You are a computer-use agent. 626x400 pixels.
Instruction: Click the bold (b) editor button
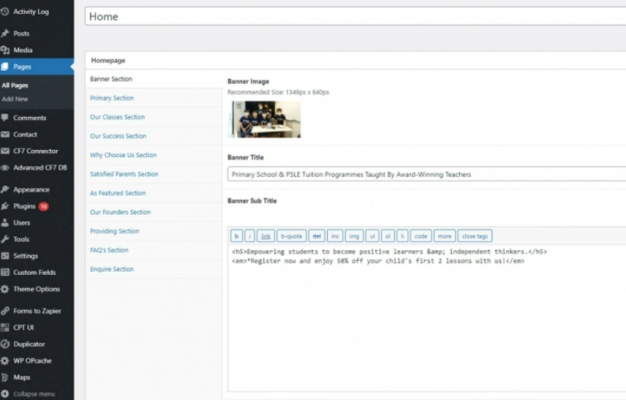pyautogui.click(x=236, y=236)
